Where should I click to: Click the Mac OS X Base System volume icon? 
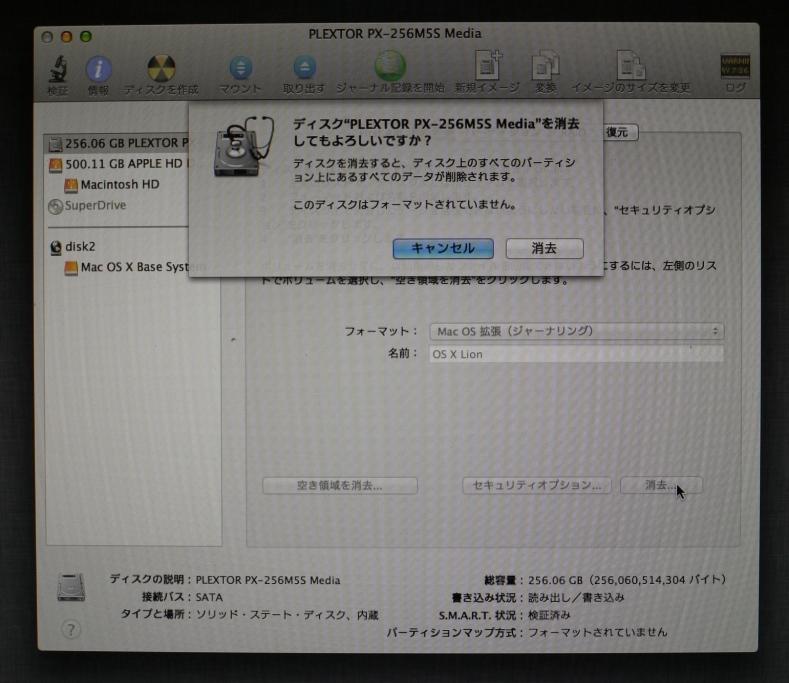[71, 268]
